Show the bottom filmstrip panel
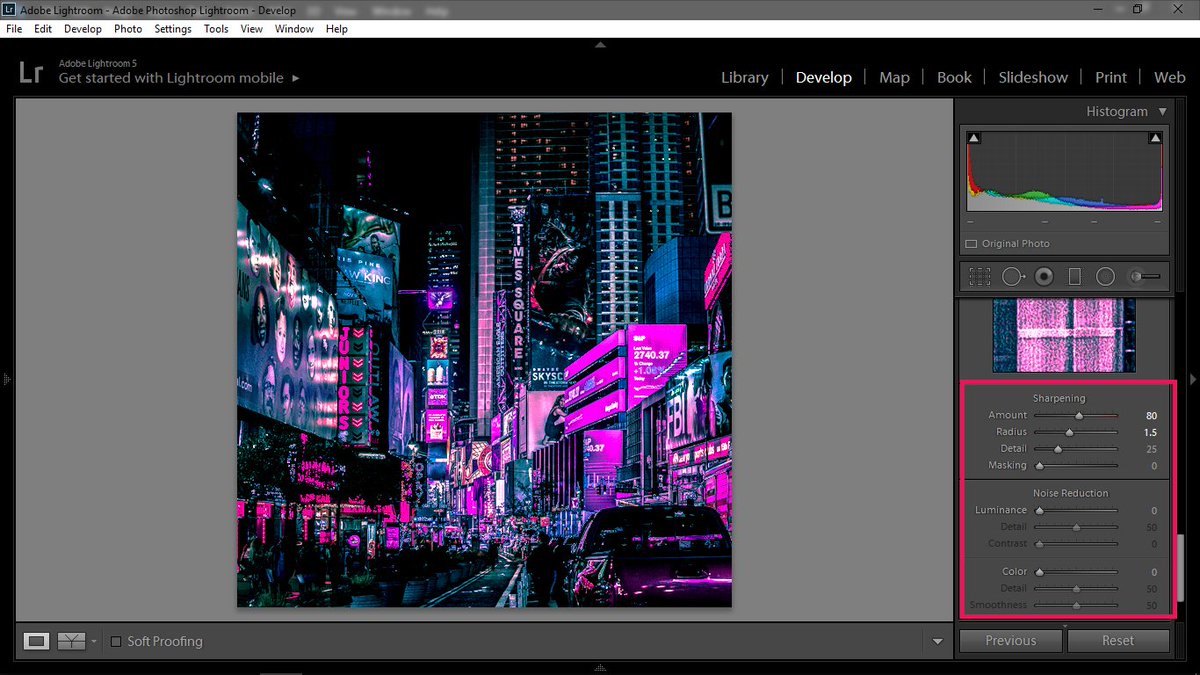This screenshot has height=675, width=1200. (600, 667)
